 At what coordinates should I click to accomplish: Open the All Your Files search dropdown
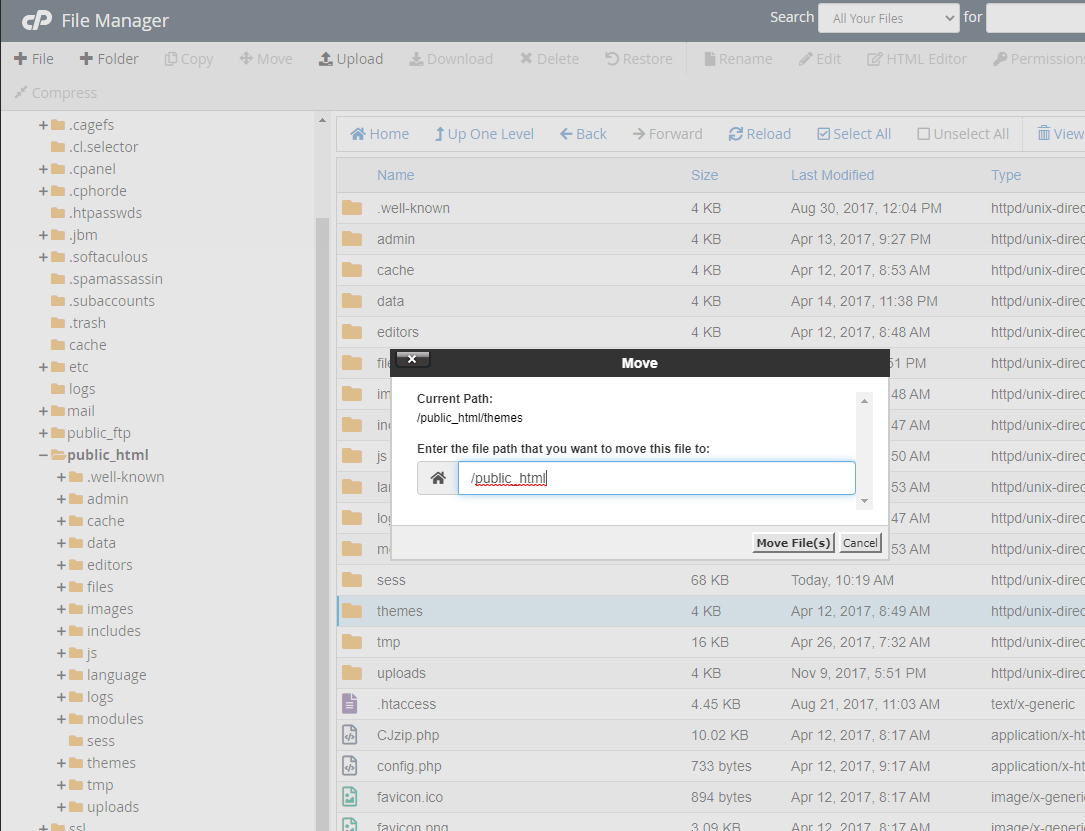pyautogui.click(x=888, y=18)
